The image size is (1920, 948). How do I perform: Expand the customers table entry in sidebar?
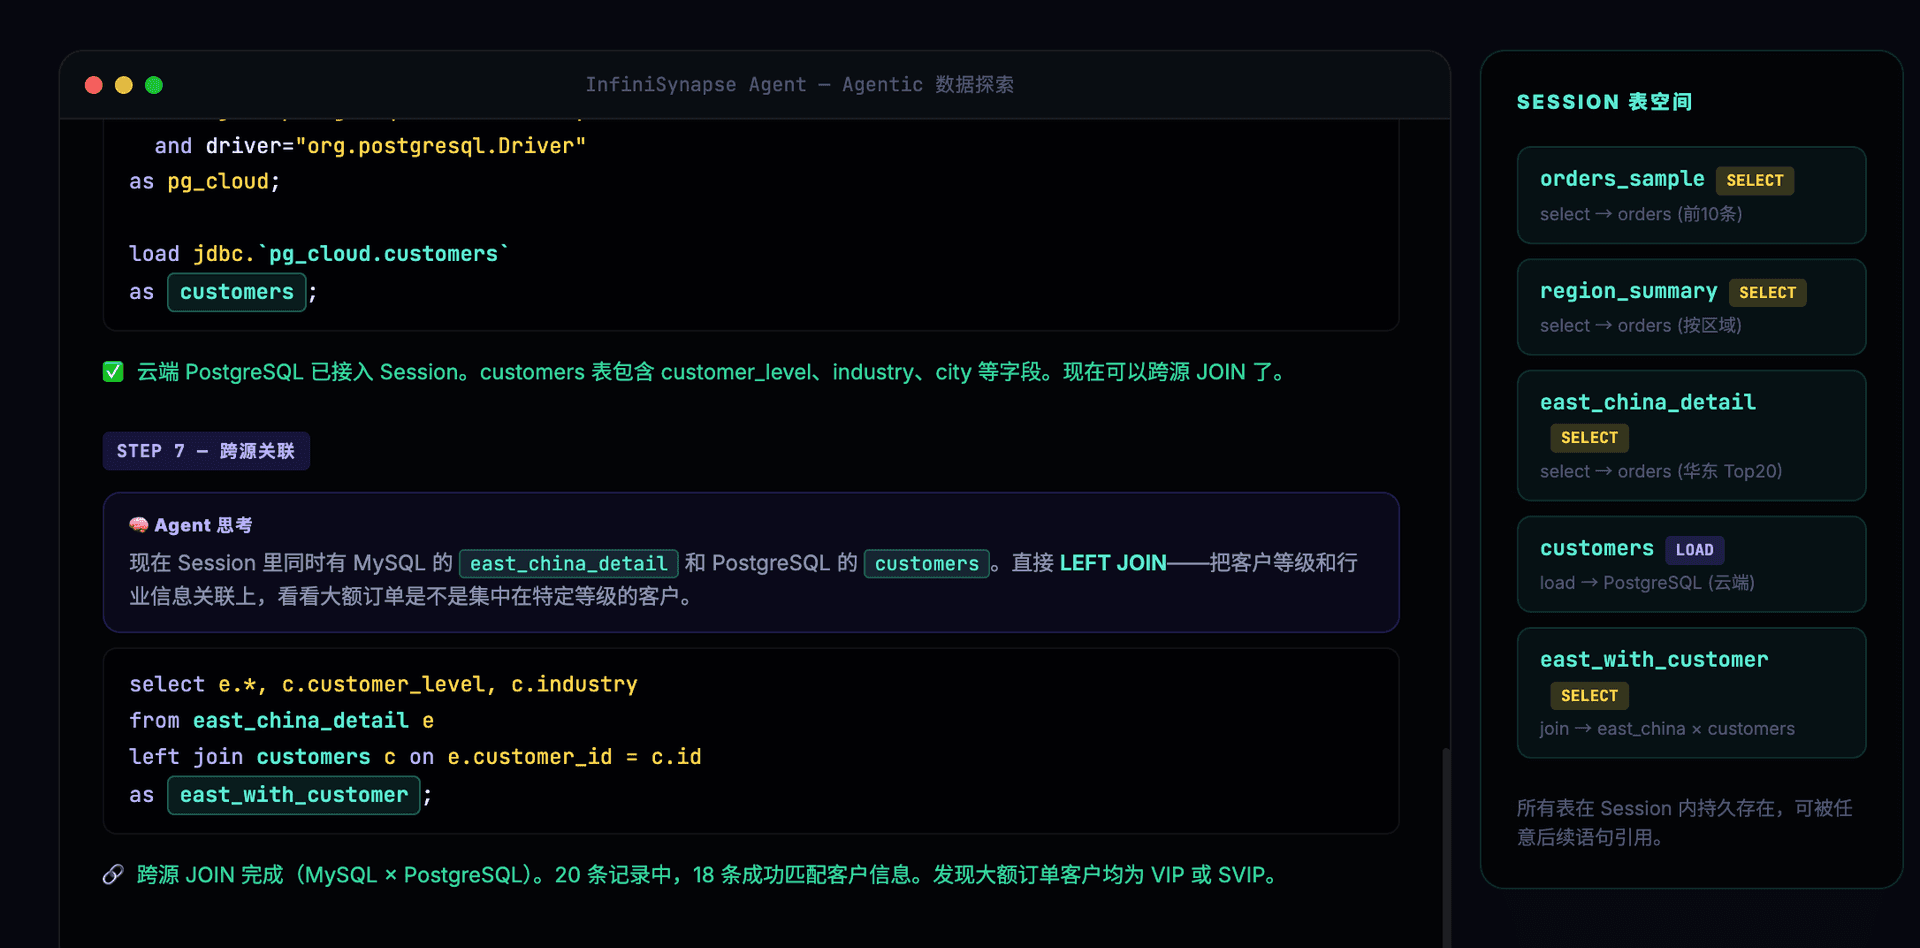click(x=1690, y=564)
